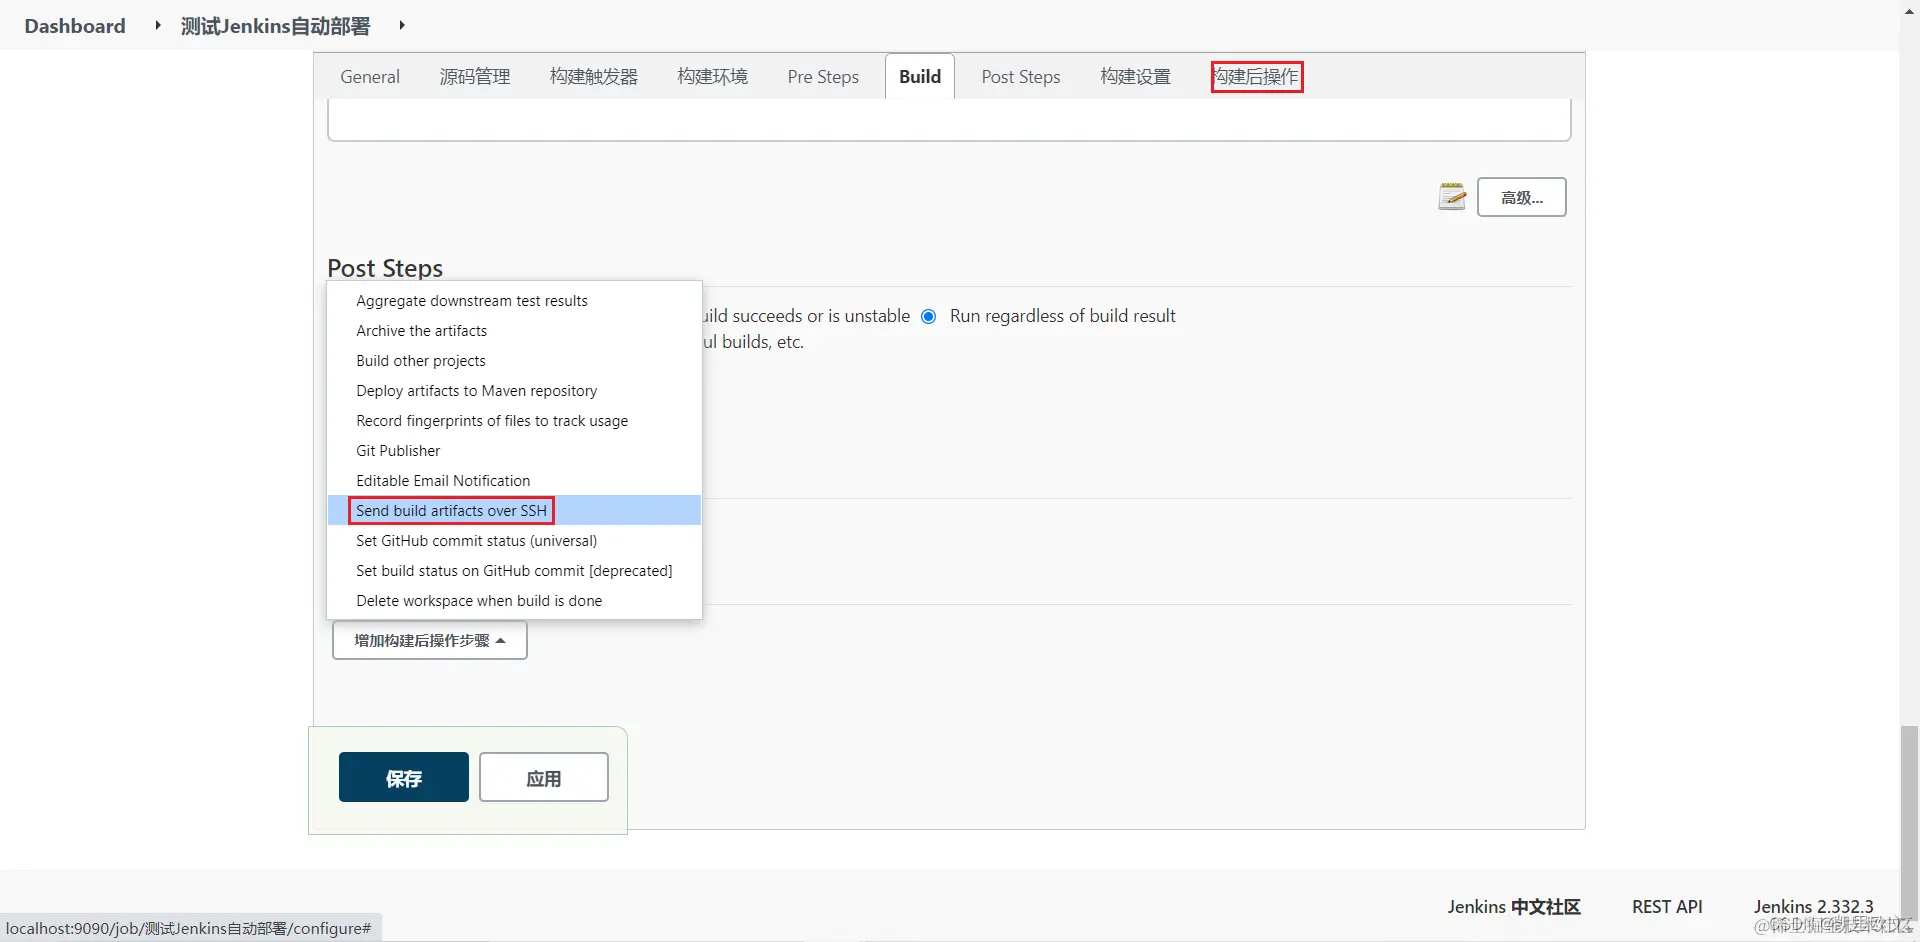The width and height of the screenshot is (1920, 942).
Task: Expand the breadcrumb arrow next to Dashboard
Action: [x=157, y=25]
